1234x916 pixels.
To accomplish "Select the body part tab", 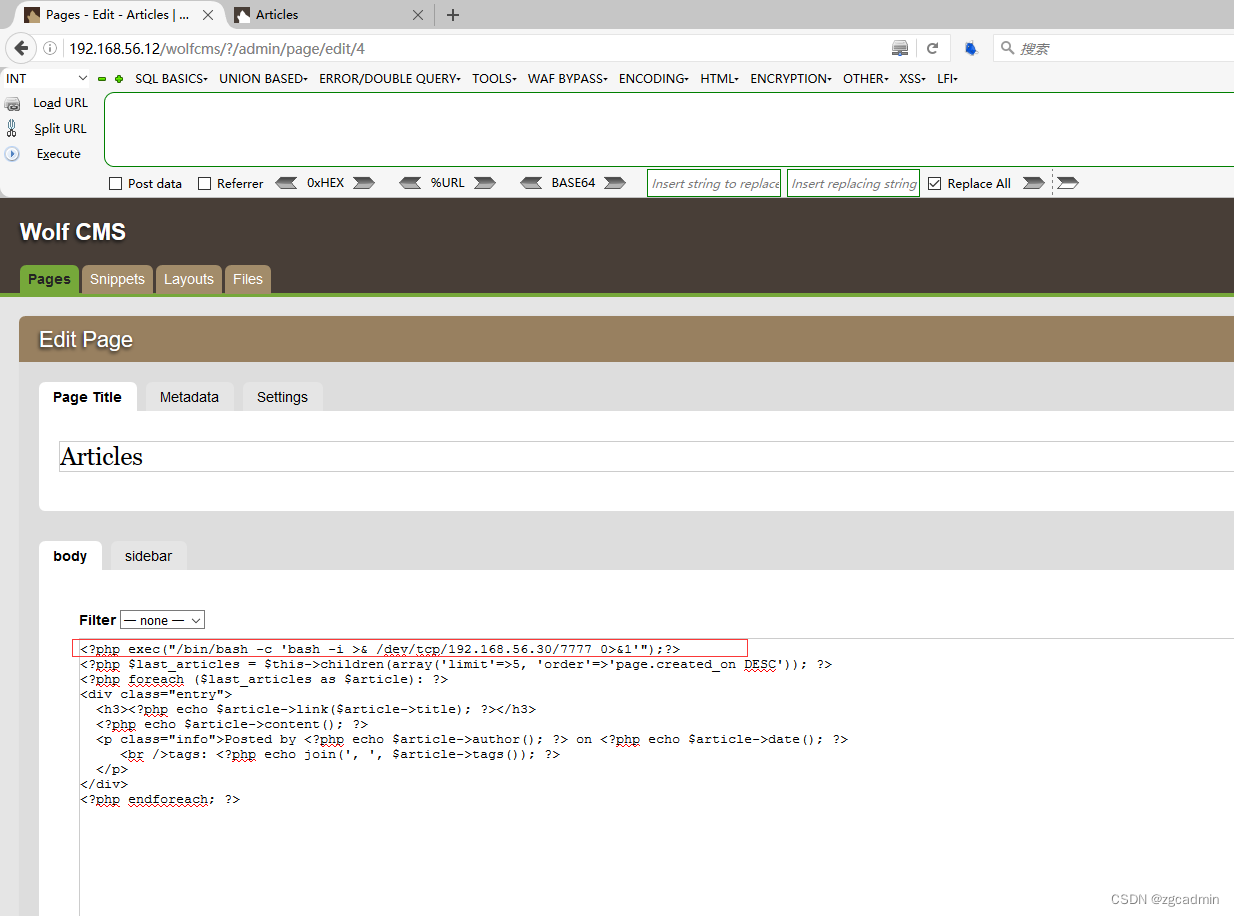I will [70, 556].
